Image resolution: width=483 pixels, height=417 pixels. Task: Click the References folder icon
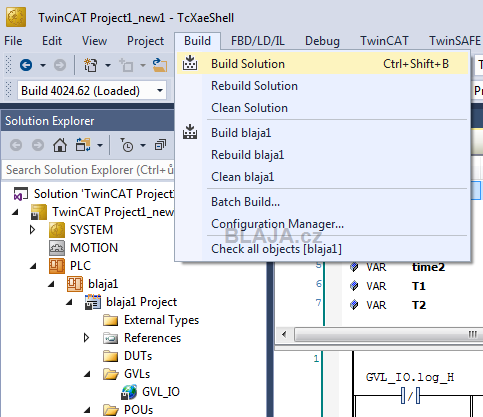pos(111,338)
